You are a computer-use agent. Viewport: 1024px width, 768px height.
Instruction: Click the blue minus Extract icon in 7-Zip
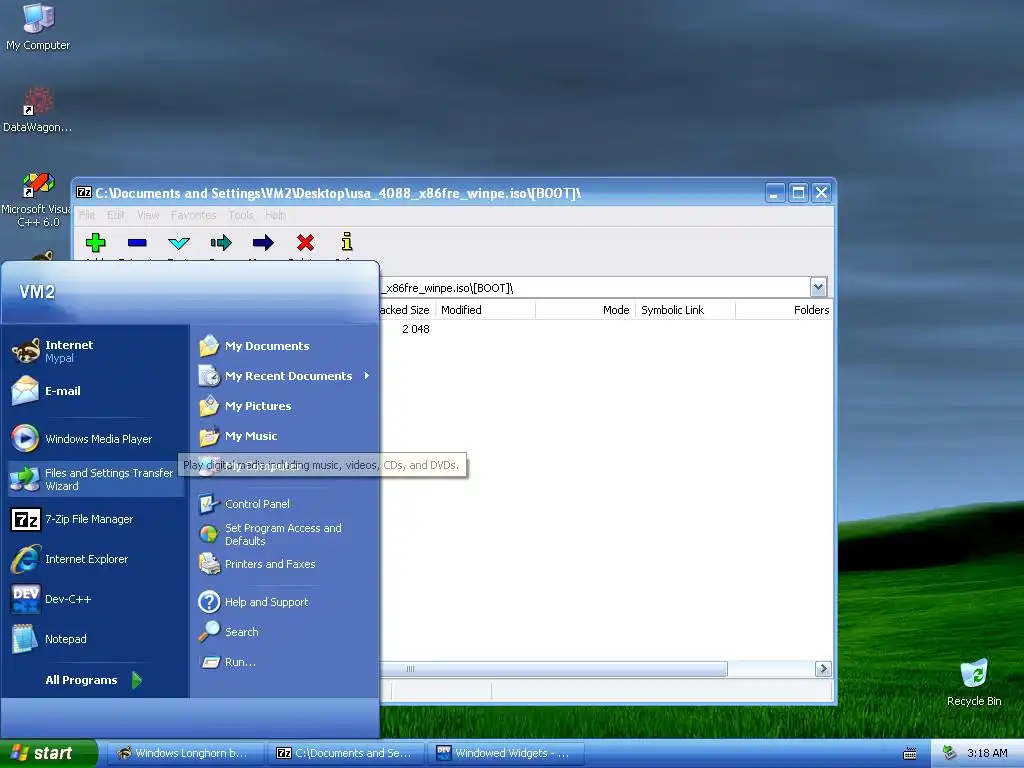pos(137,243)
